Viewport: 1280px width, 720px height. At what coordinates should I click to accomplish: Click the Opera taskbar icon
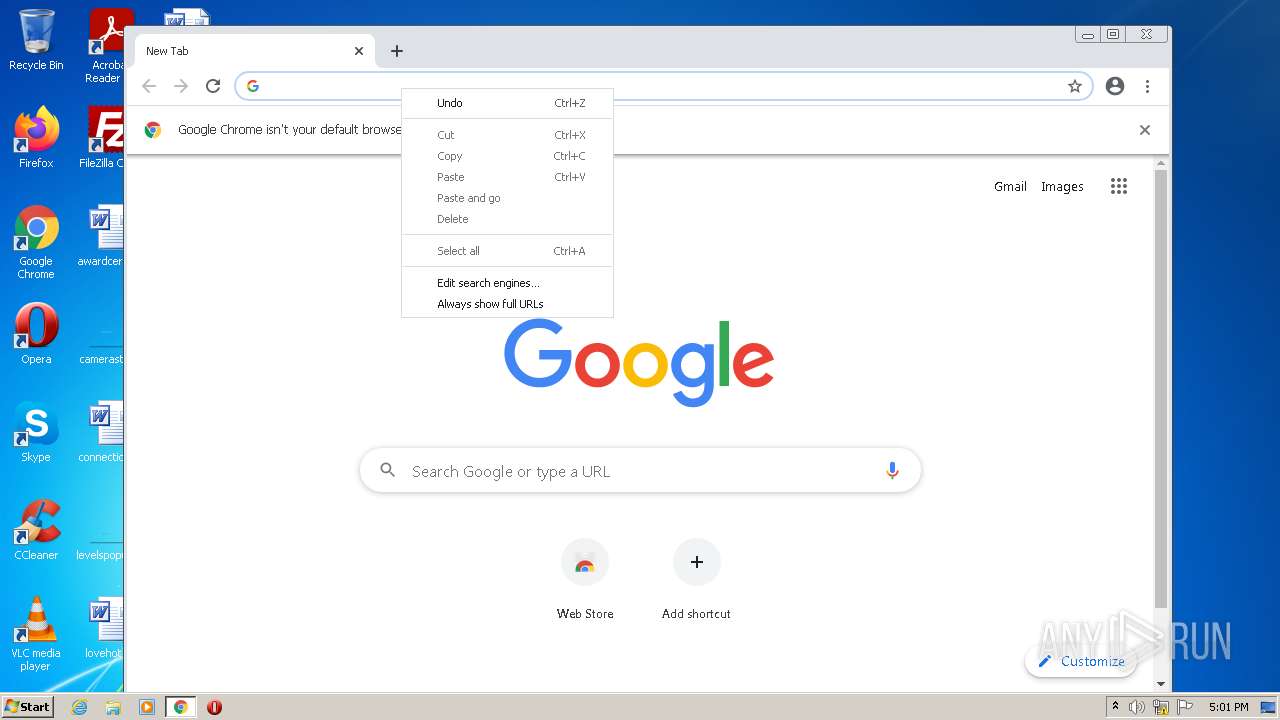click(x=214, y=707)
